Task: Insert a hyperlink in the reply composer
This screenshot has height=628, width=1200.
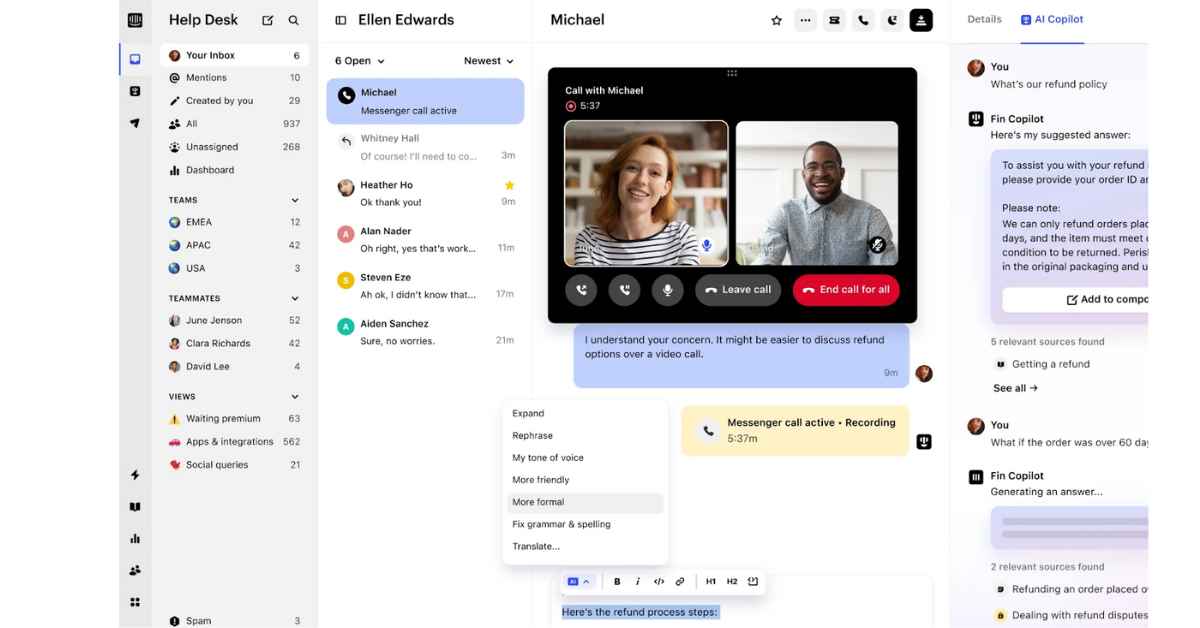Action: (681, 581)
